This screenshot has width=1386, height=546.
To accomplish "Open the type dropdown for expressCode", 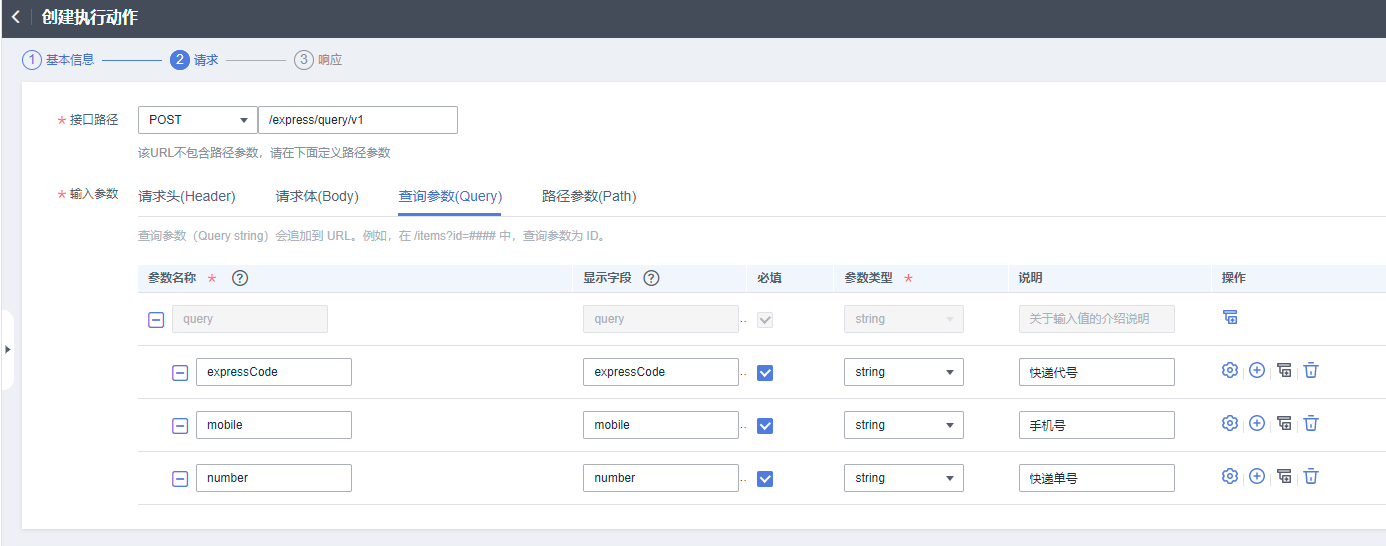I will (x=904, y=372).
